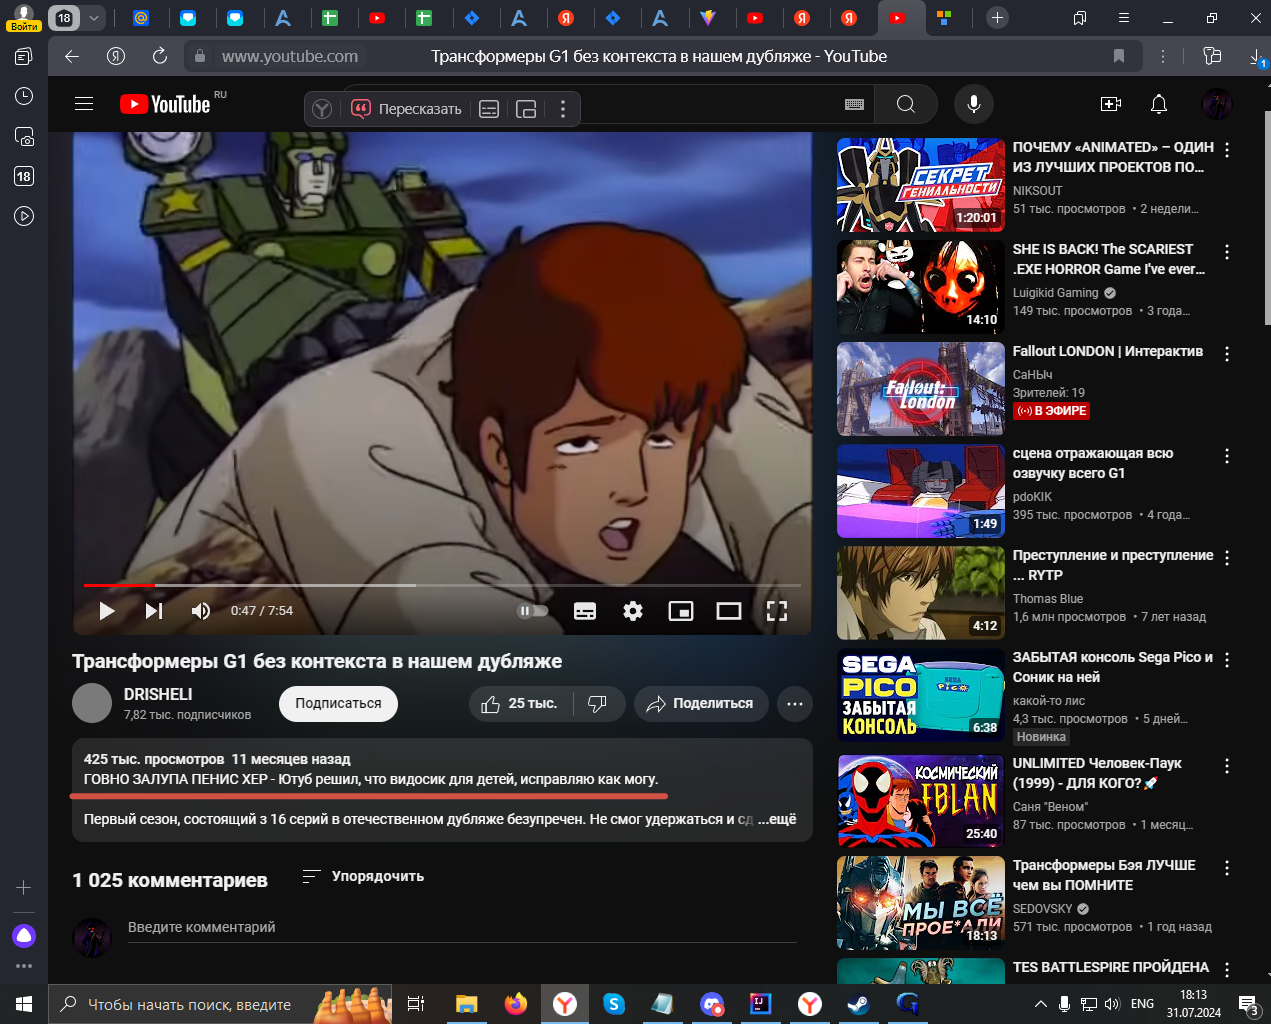
Task: Open the miniplayer
Action: point(681,611)
